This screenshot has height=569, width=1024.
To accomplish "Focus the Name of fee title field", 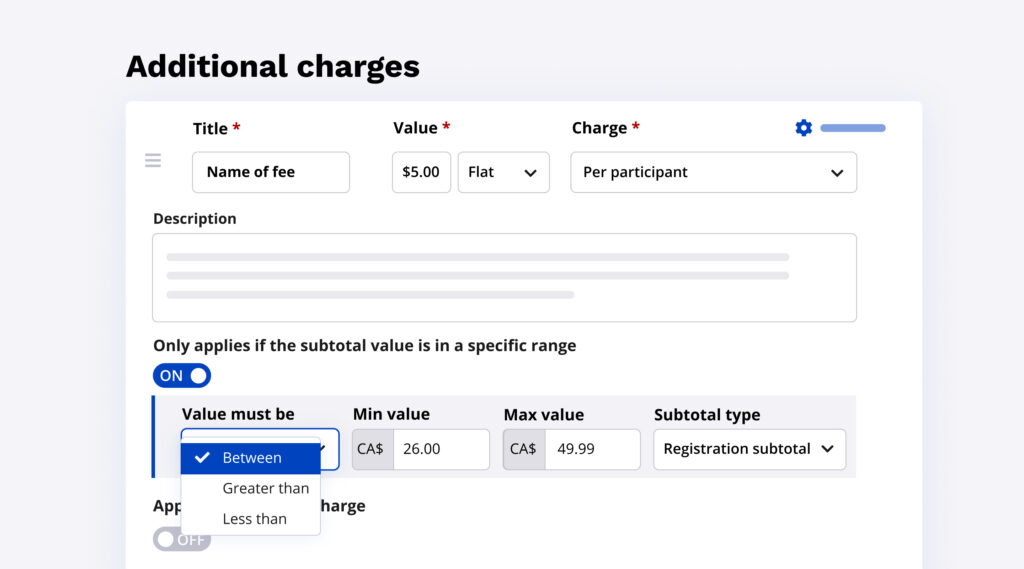I will (270, 172).
